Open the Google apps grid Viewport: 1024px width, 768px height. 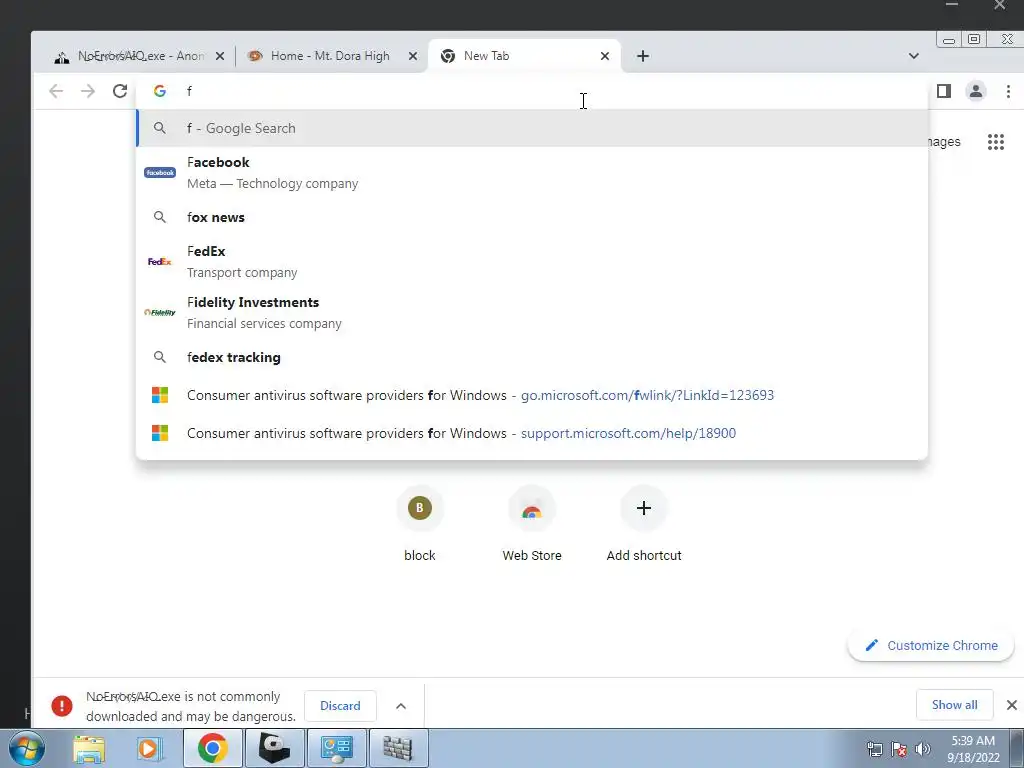pyautogui.click(x=996, y=142)
